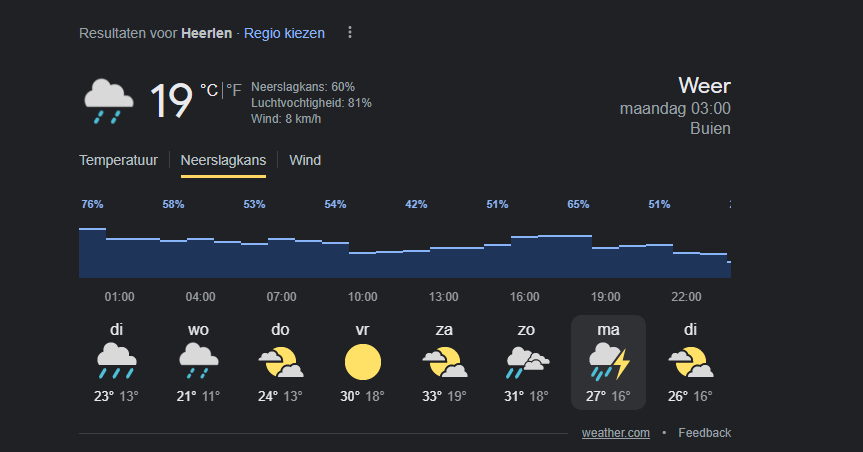The image size is (863, 452).
Task: Switch to Celsius units
Action: [x=209, y=90]
